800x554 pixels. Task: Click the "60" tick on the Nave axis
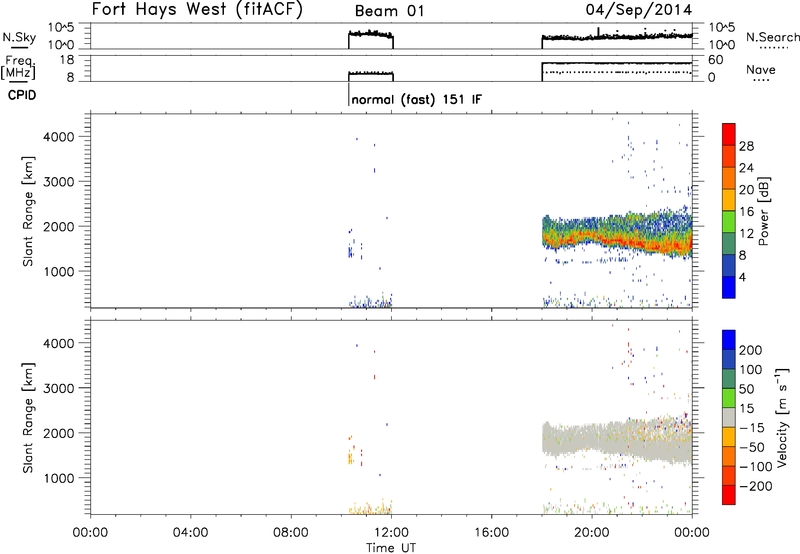tap(716, 60)
